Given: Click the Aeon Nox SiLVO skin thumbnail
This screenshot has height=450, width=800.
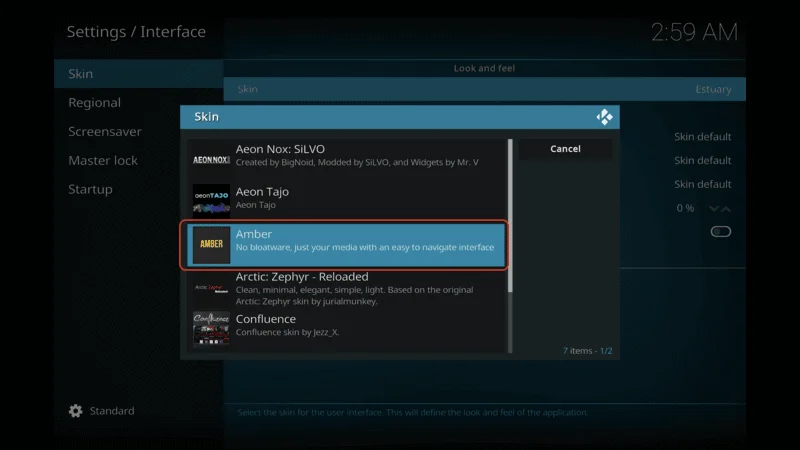Looking at the screenshot, I should click(x=211, y=159).
